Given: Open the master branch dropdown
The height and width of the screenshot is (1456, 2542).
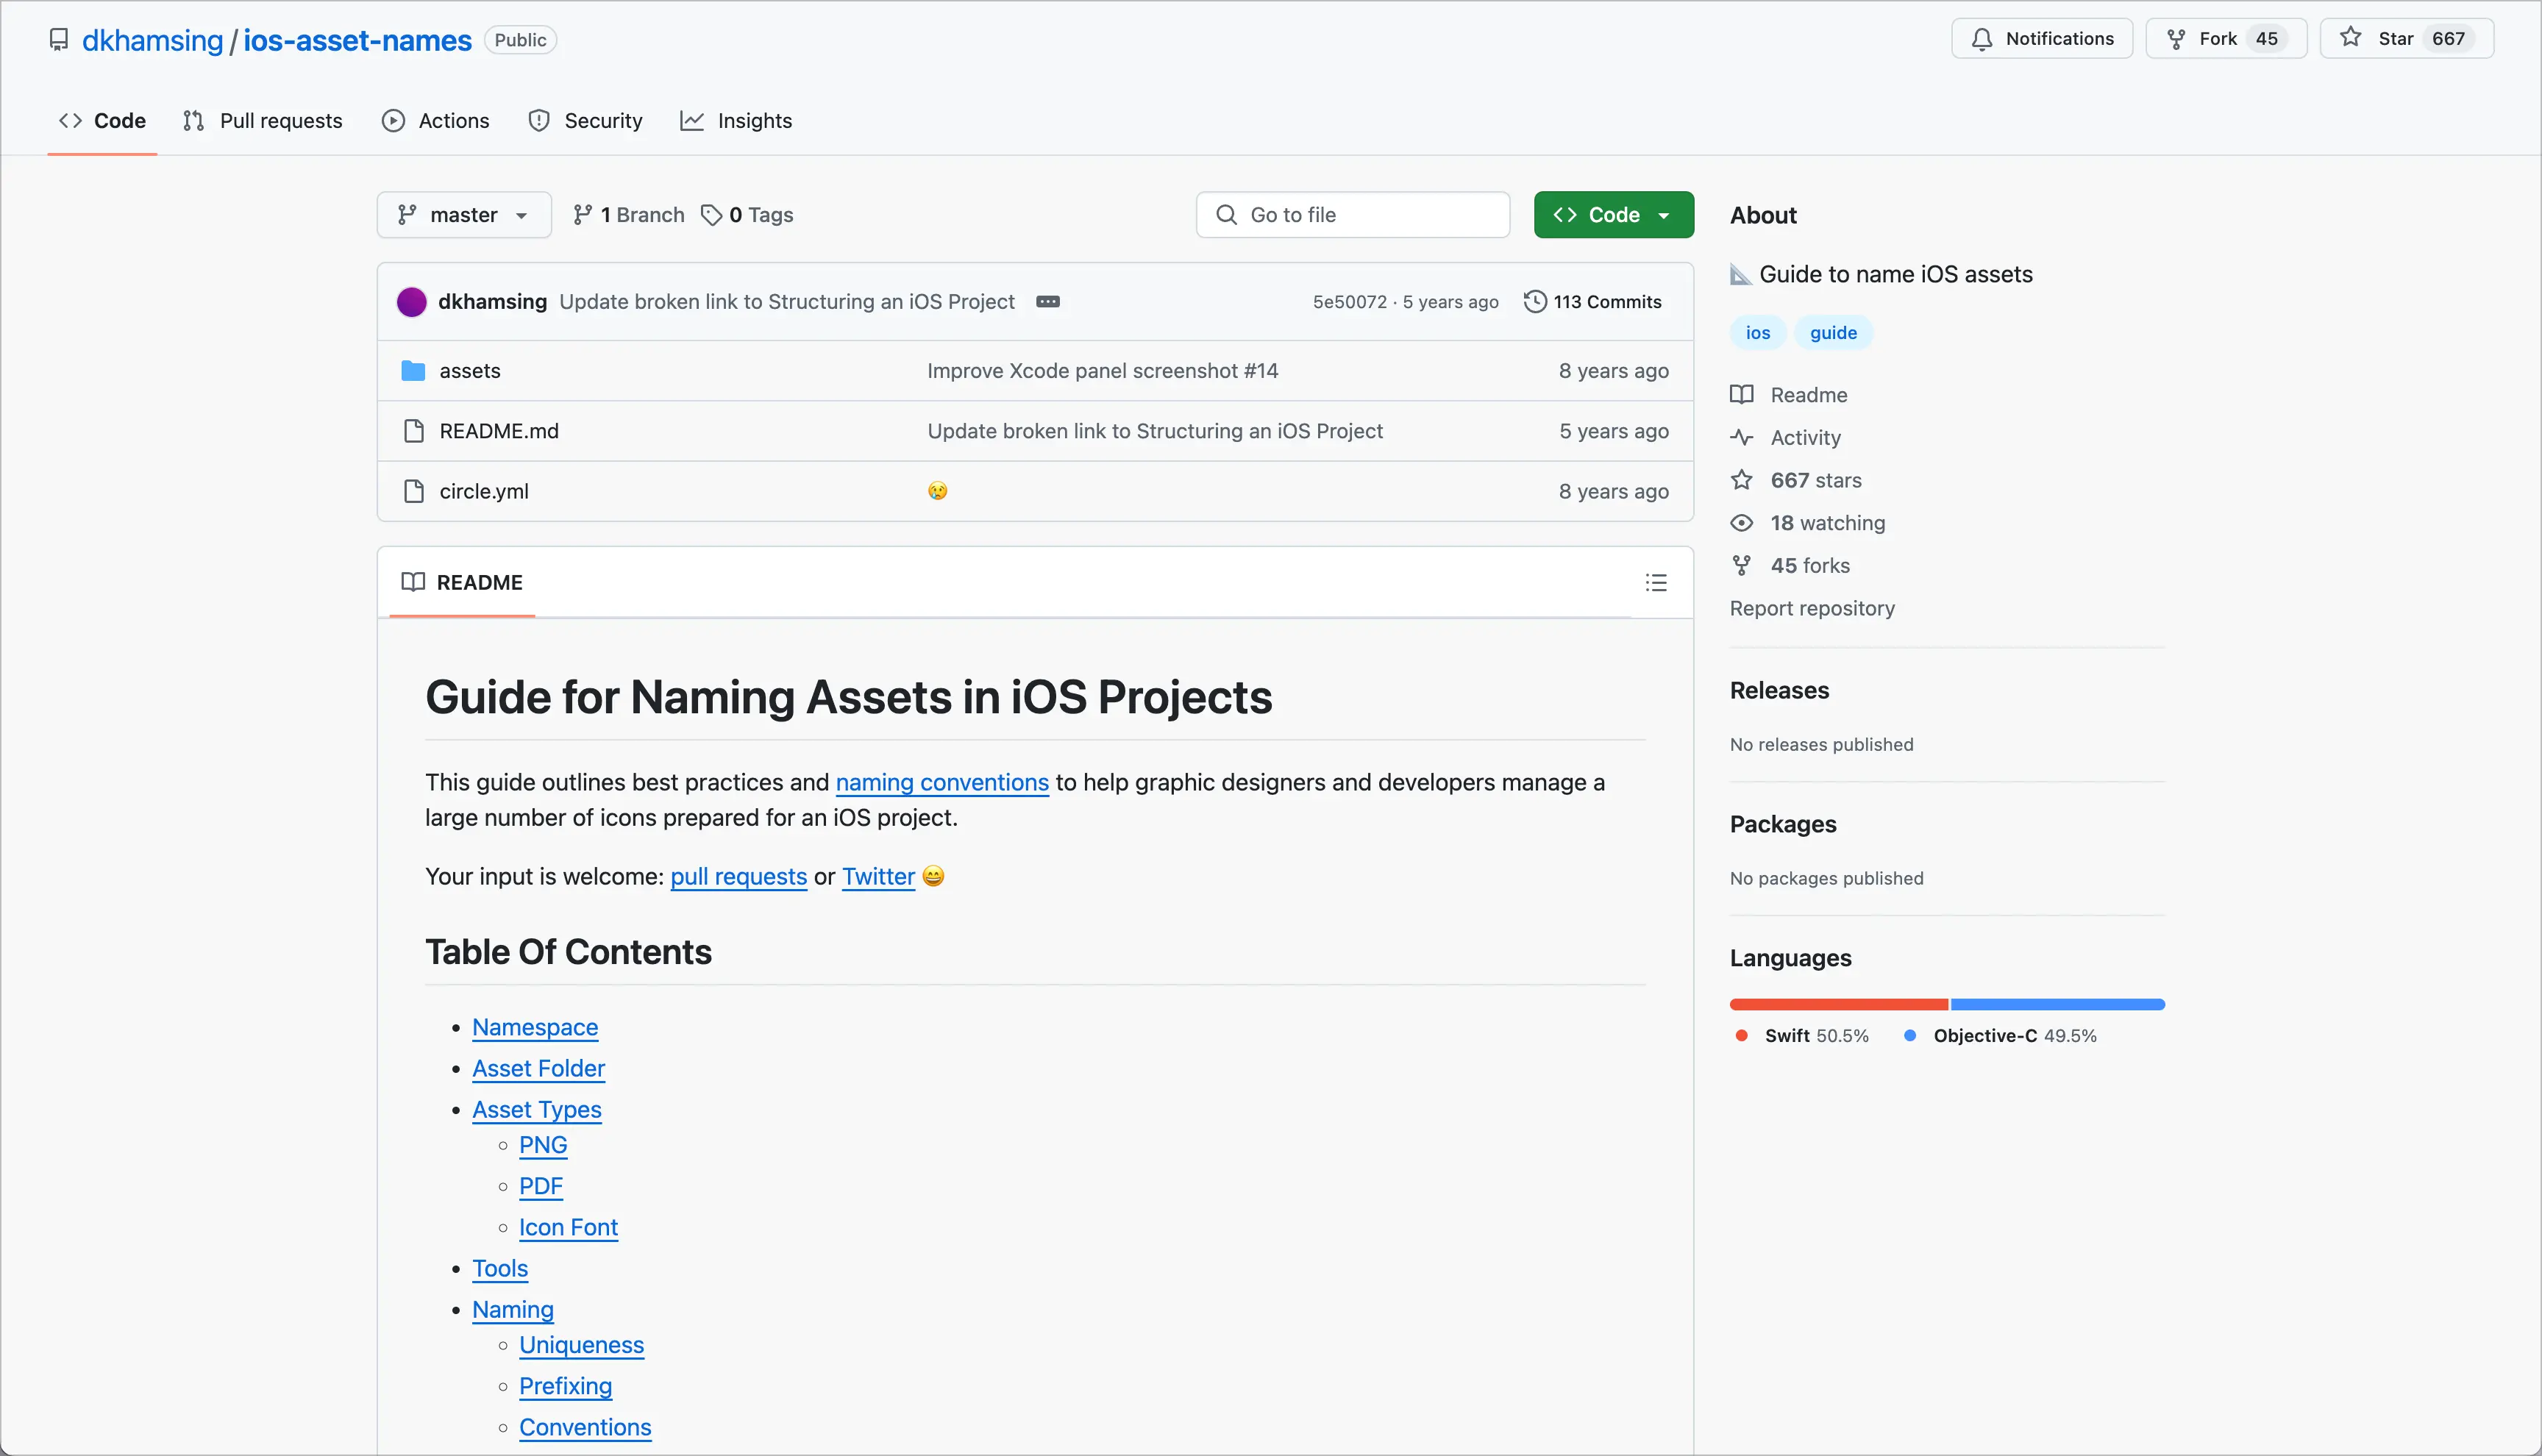Looking at the screenshot, I should click(x=464, y=214).
